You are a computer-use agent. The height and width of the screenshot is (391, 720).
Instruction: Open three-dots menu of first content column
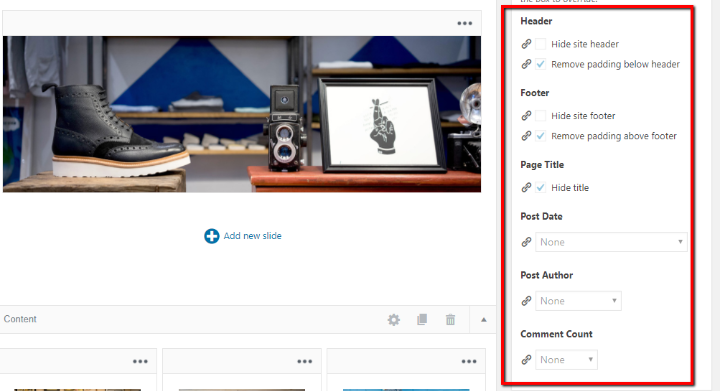click(x=140, y=362)
